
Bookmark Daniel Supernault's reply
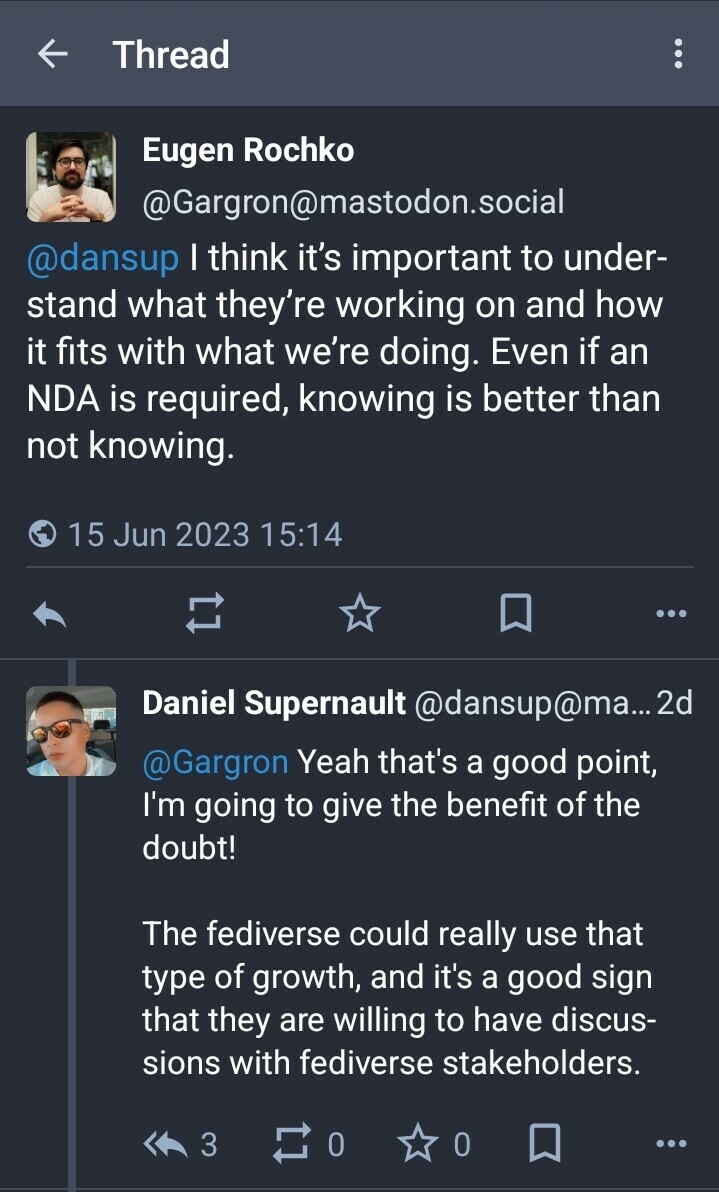tap(544, 1142)
